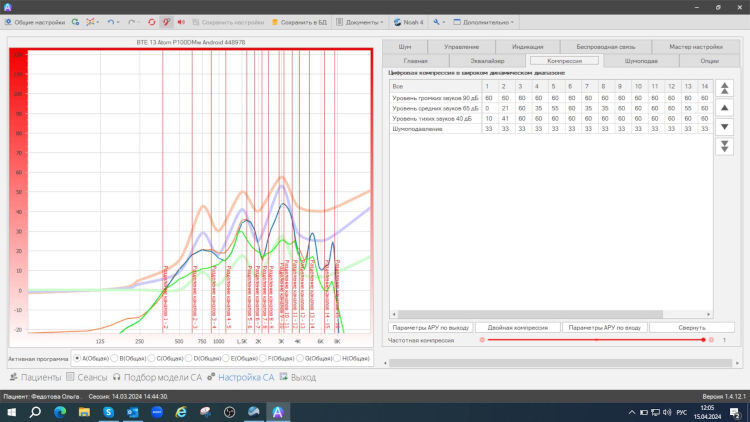The height and width of the screenshot is (422, 750).
Task: Click the right panel bottom horizontal scrollbar
Action: 560,363
